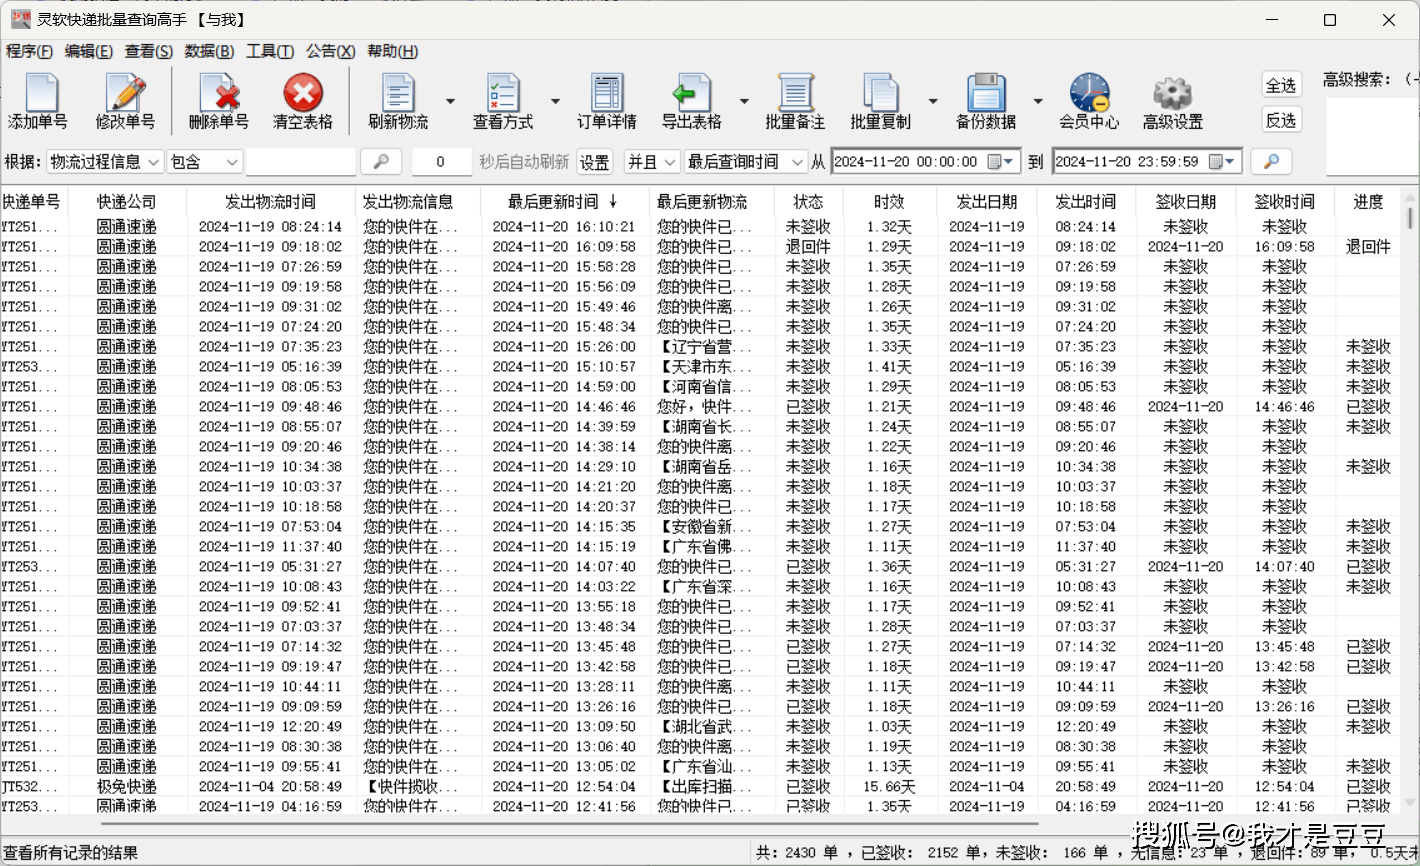
Task: Click the 查看方式 checklist icon
Action: [x=503, y=94]
